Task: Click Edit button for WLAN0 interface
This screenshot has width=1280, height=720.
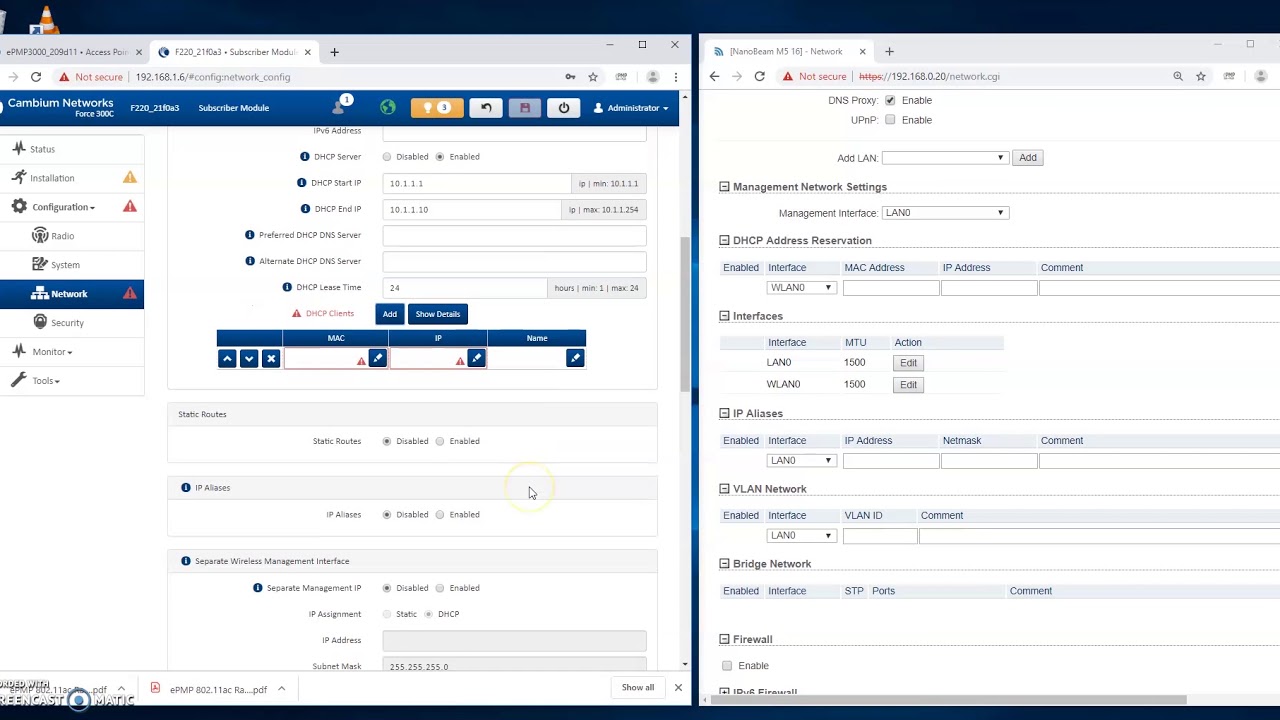Action: coord(908,385)
